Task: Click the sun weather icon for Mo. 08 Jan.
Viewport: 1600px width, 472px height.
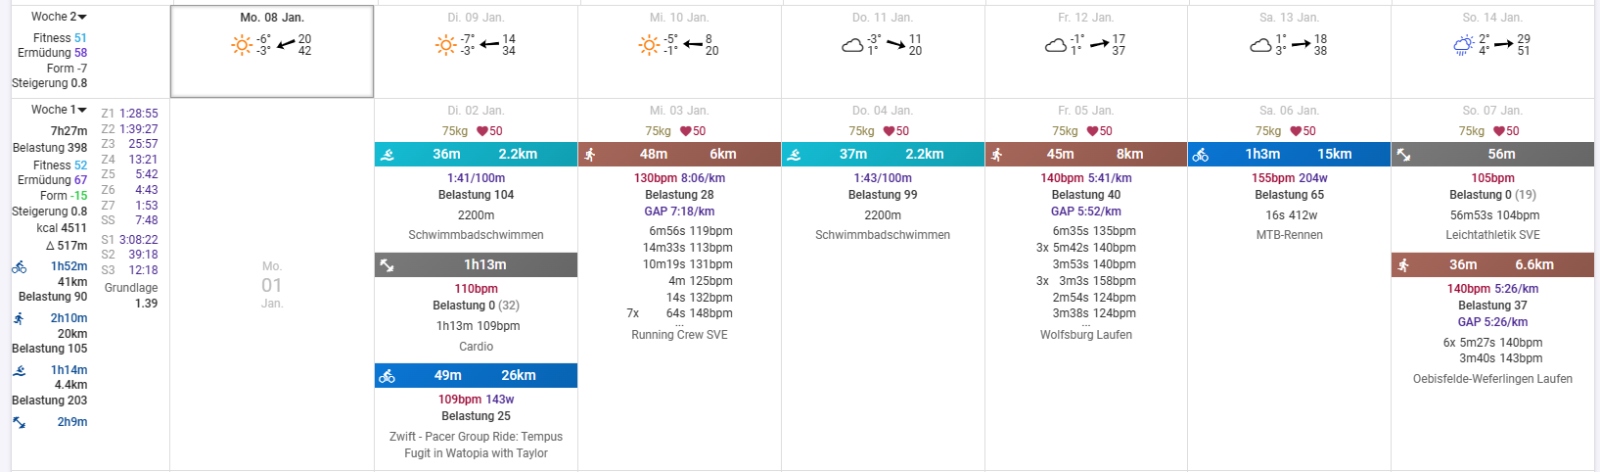Action: (241, 45)
